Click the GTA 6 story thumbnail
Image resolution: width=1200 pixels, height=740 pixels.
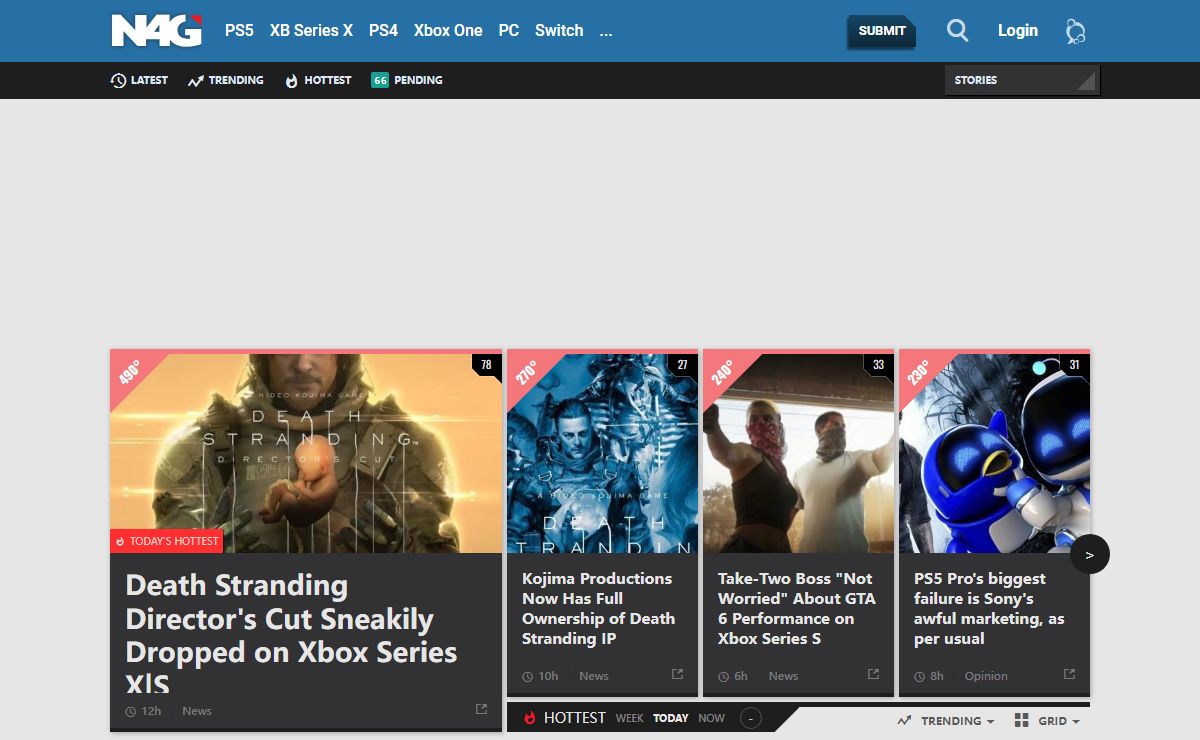pos(798,453)
